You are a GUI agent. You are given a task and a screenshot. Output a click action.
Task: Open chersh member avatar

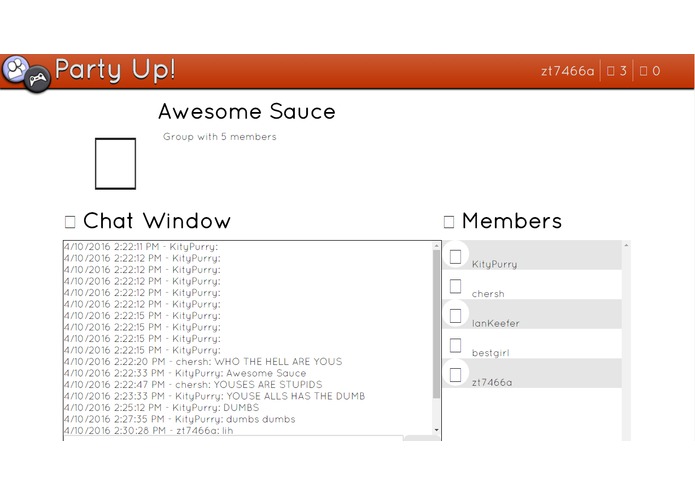pos(455,286)
